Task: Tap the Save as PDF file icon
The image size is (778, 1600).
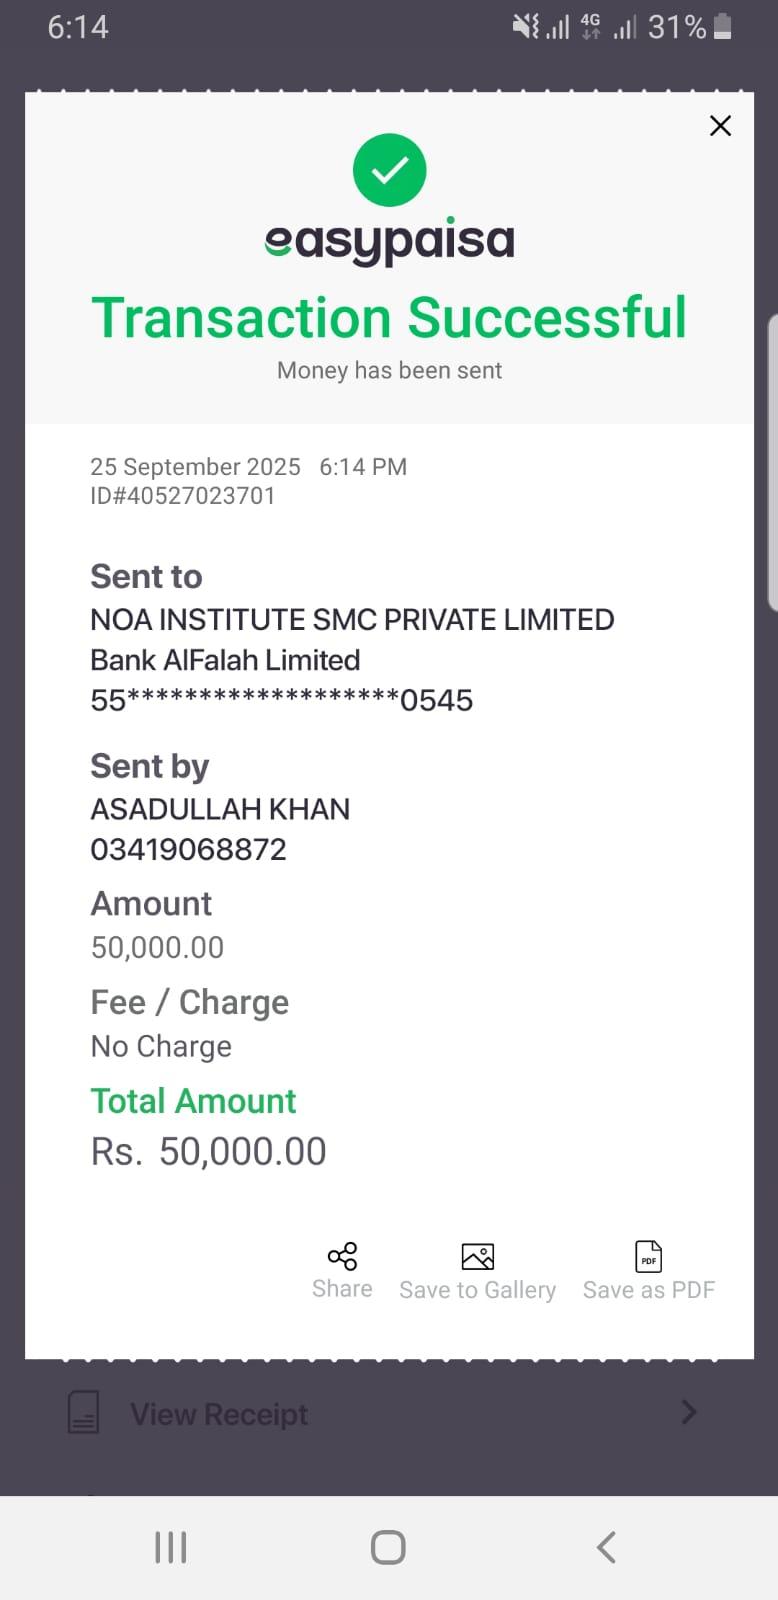Action: point(649,1256)
